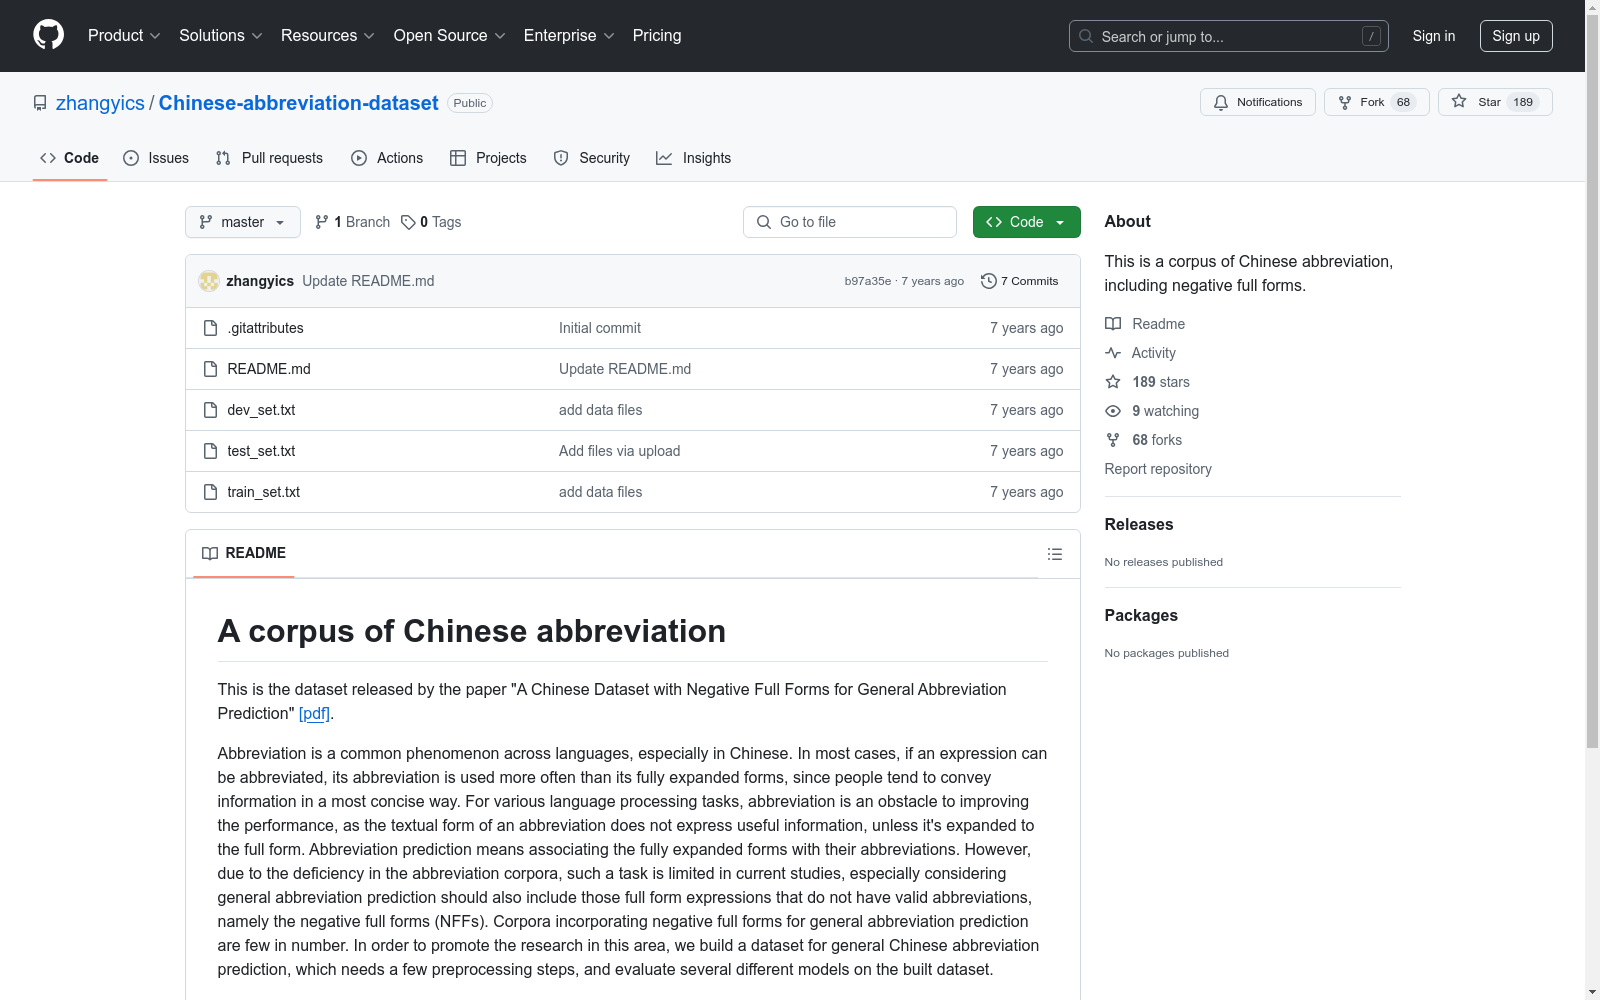Viewport: 1600px width, 1000px height.
Task: View the 68 forks link
Action: (x=1143, y=440)
